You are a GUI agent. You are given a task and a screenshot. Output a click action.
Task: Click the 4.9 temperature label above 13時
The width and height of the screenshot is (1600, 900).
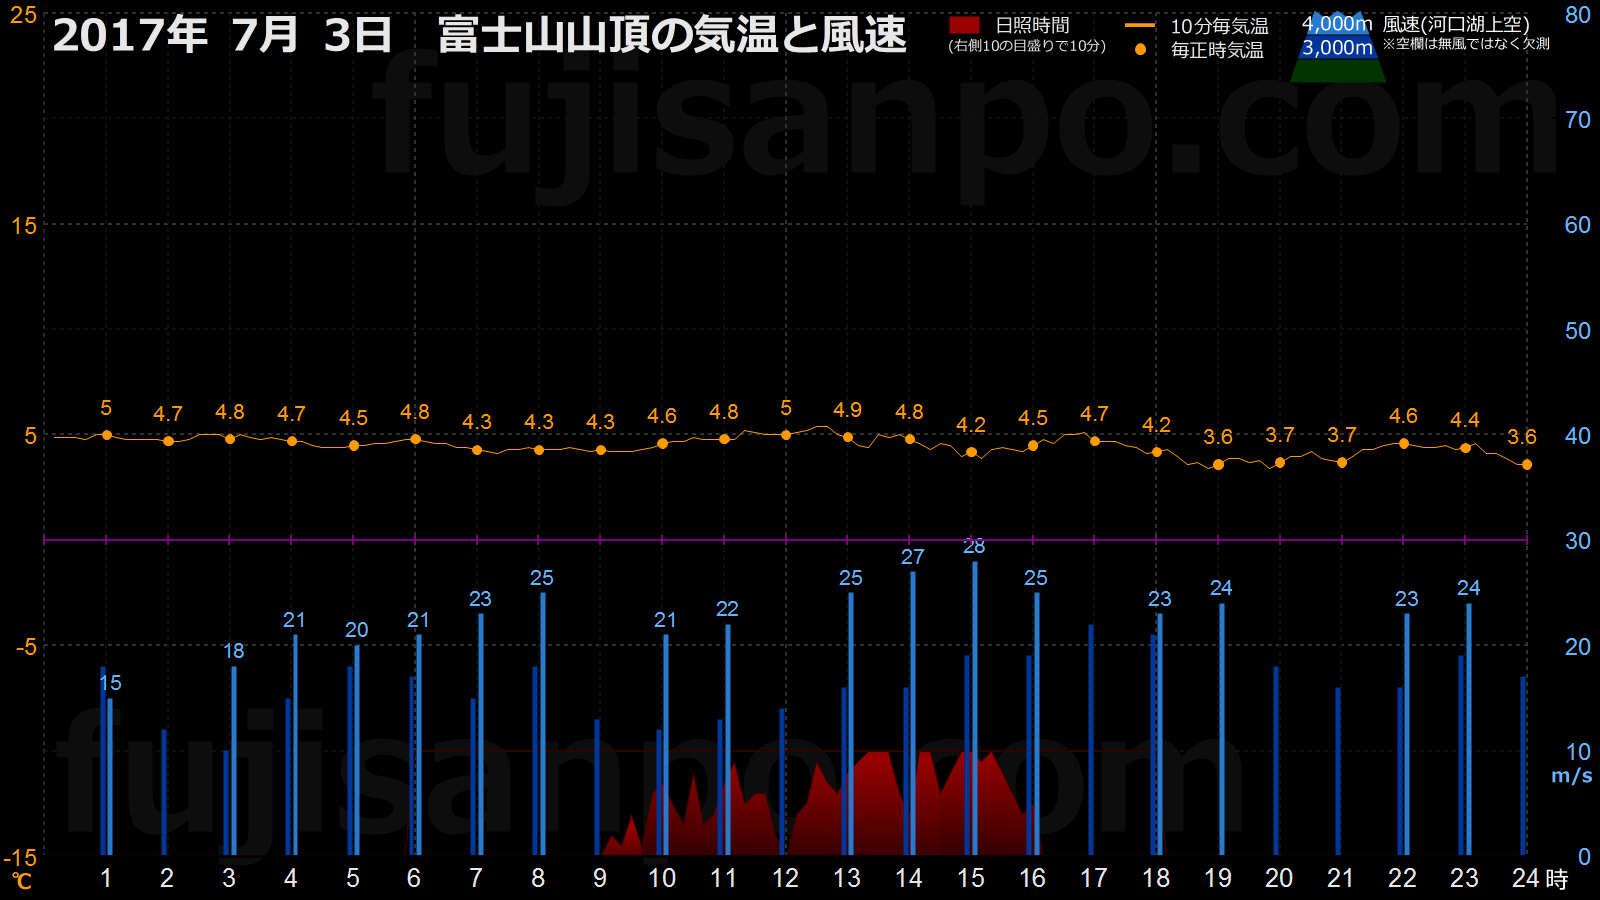(847, 410)
